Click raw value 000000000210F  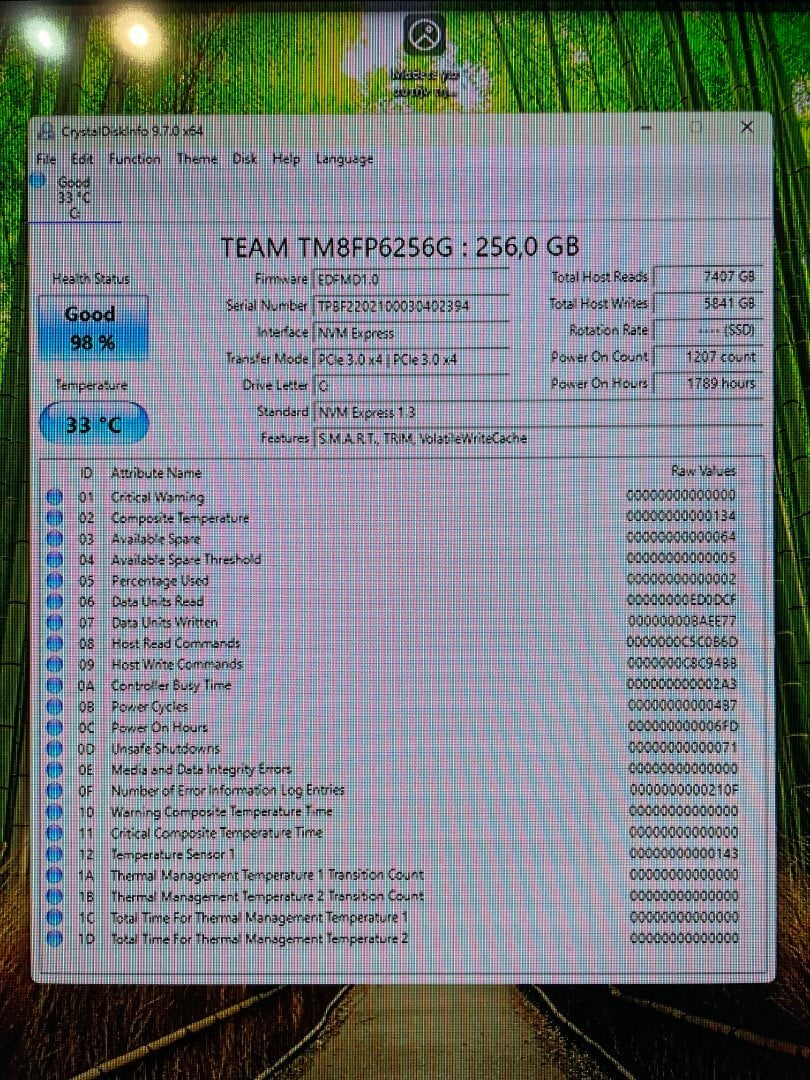pos(683,789)
